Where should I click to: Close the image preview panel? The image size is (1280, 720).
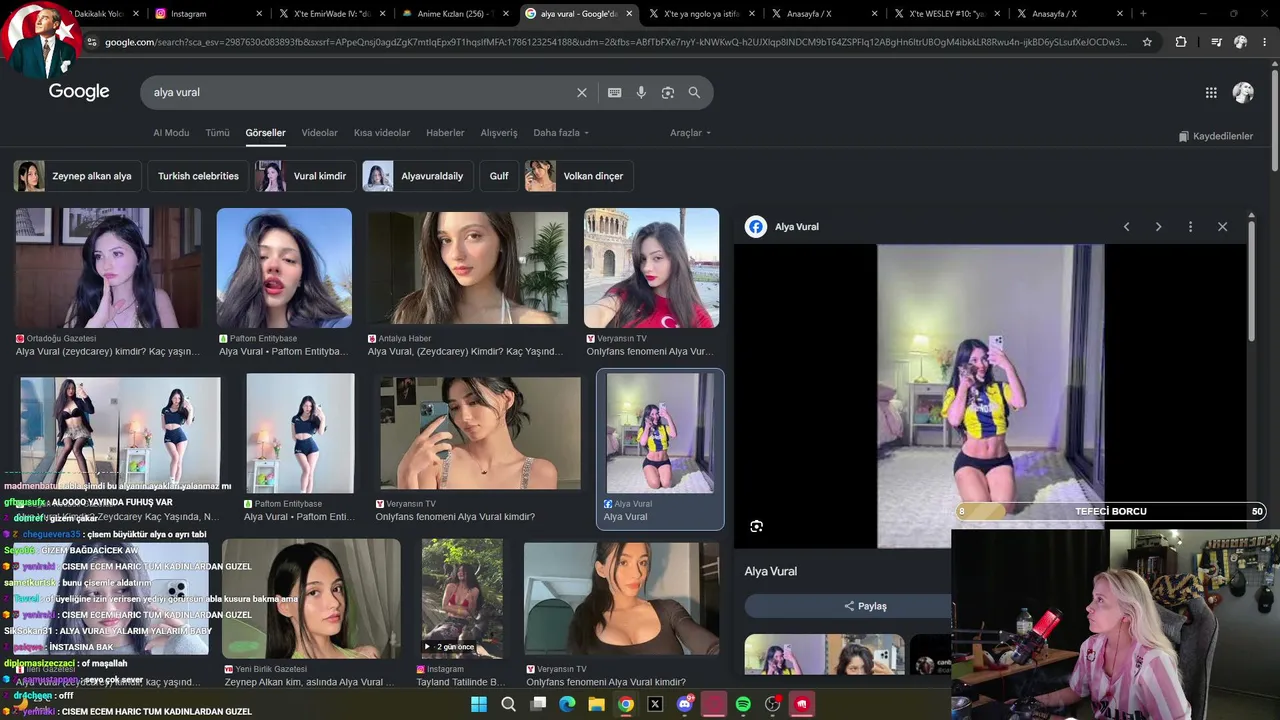(x=1222, y=227)
